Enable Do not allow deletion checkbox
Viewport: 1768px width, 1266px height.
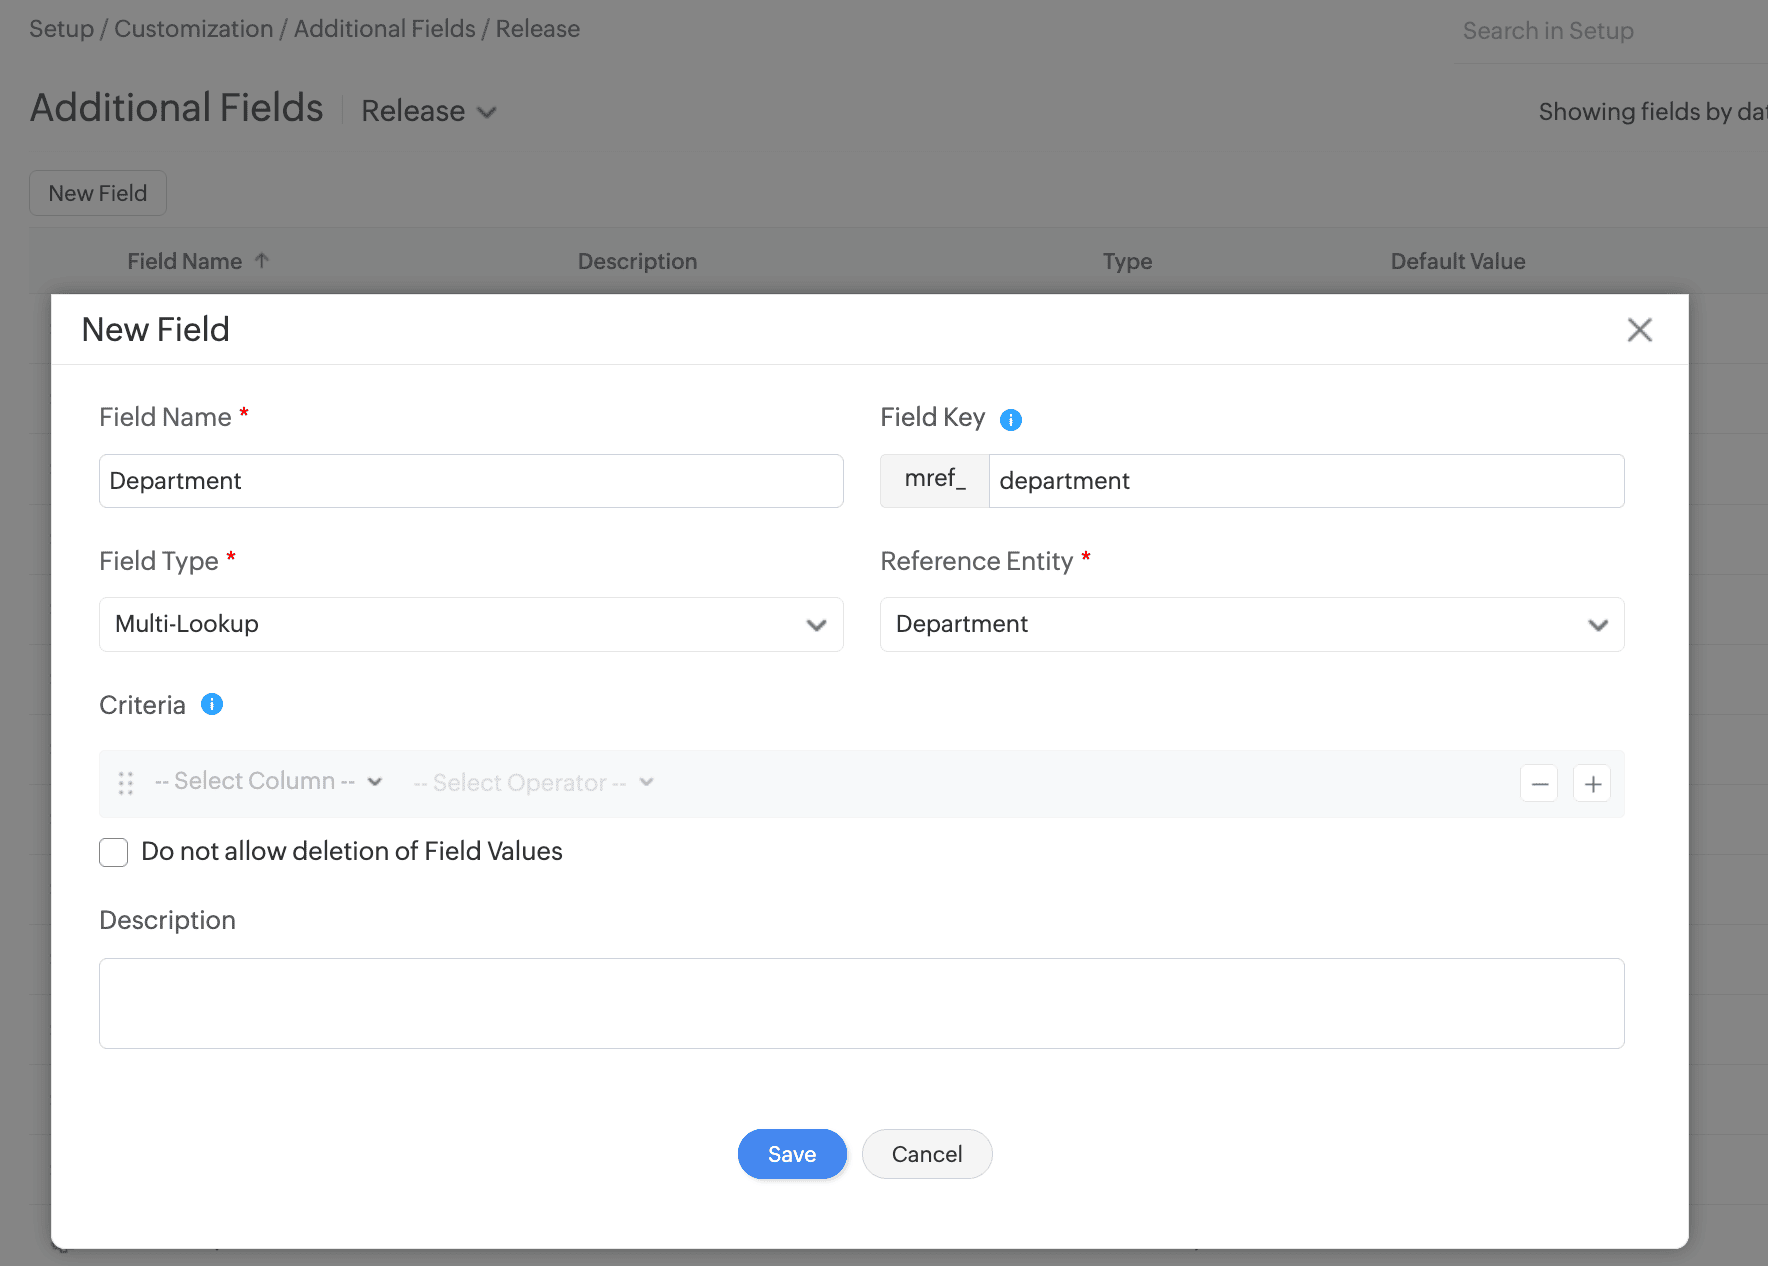point(114,852)
